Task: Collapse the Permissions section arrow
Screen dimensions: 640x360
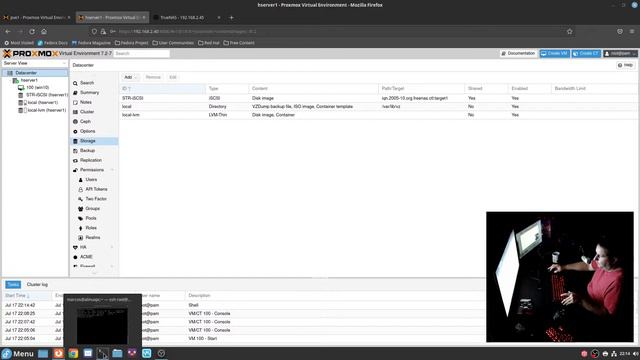Action: point(112,170)
